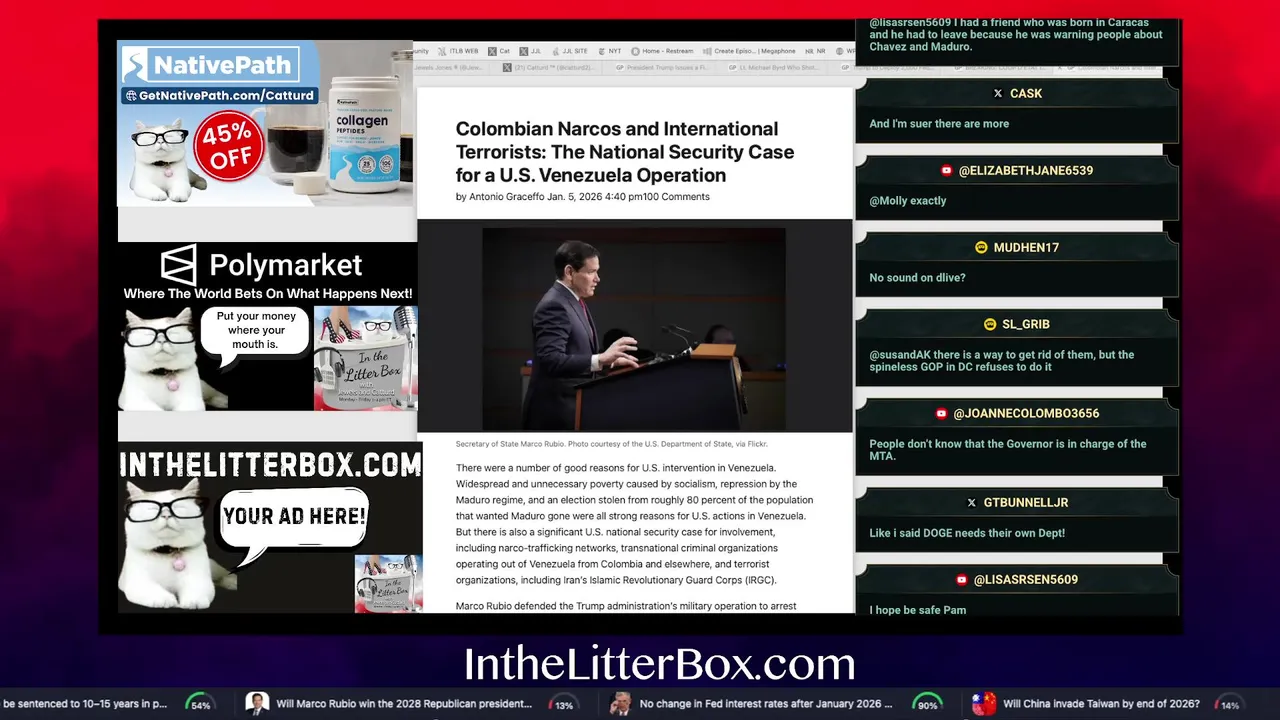1280x720 pixels.
Task: Open the JJL SITE bookmark
Action: click(x=569, y=51)
